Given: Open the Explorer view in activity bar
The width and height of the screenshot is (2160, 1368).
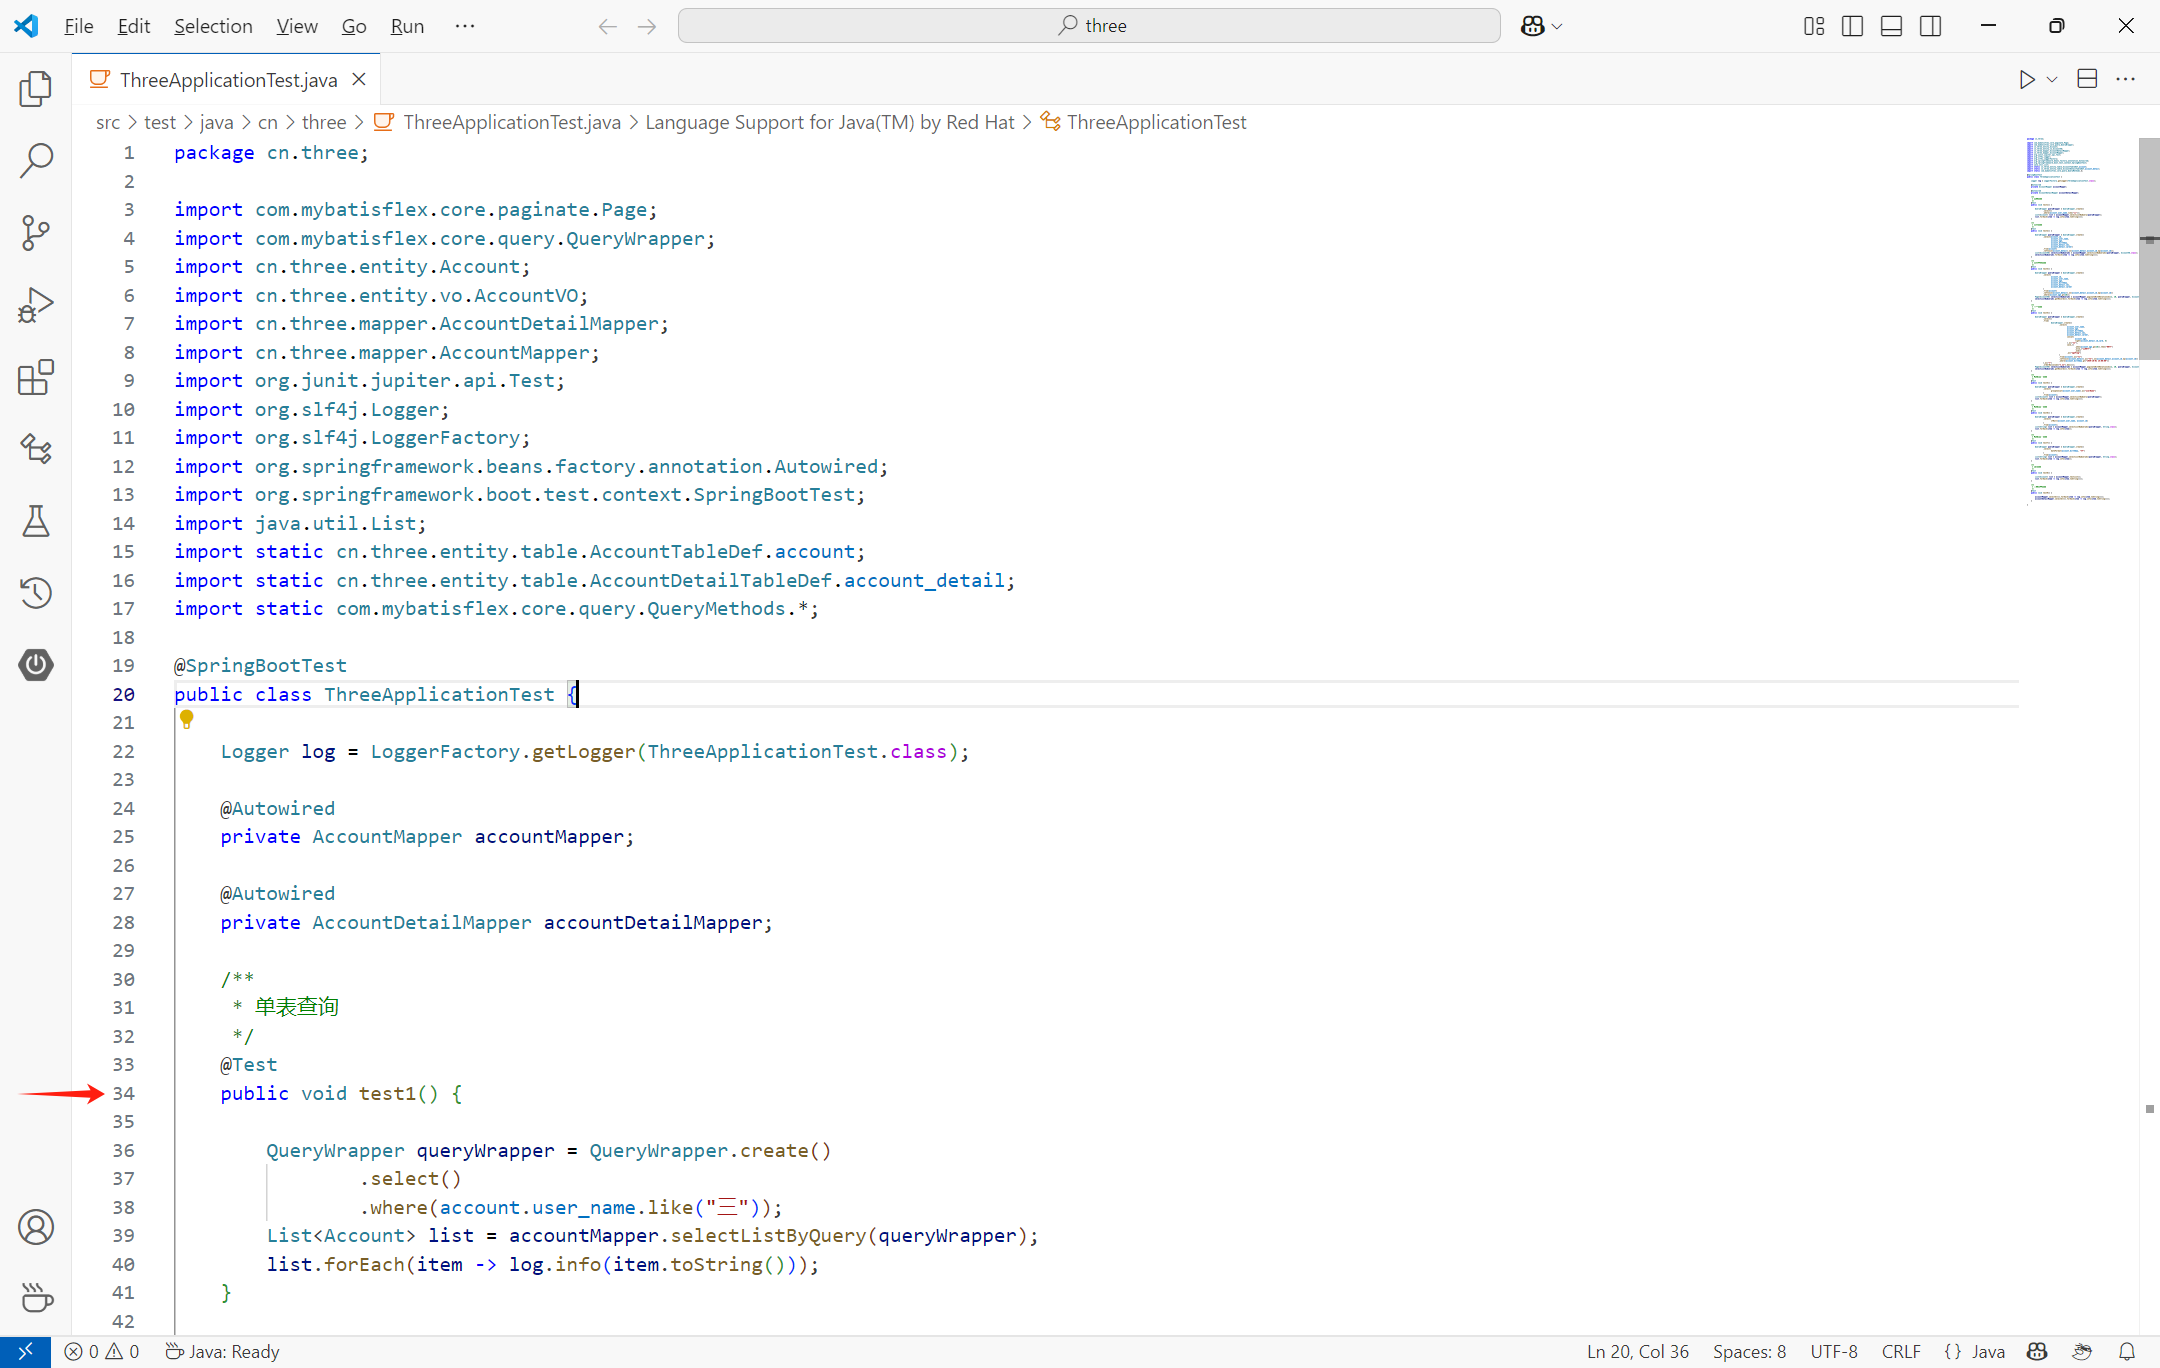Looking at the screenshot, I should (35, 89).
